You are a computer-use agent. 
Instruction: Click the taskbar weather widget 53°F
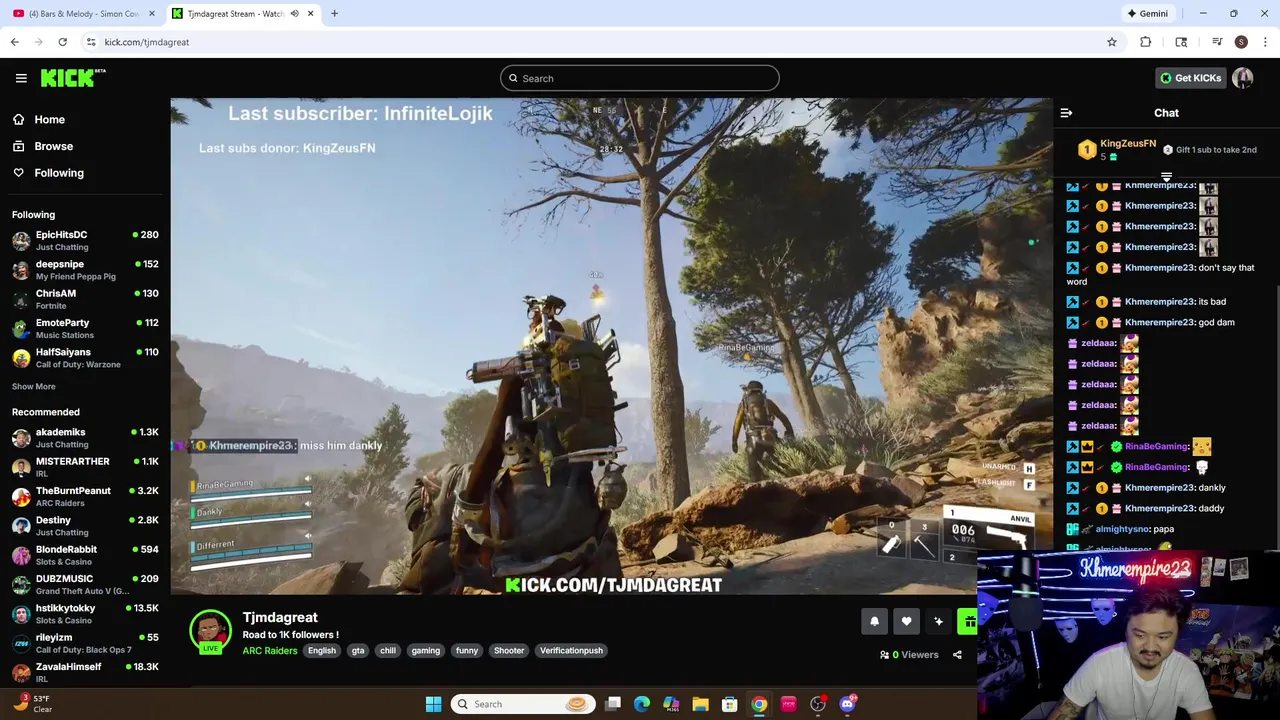point(32,704)
